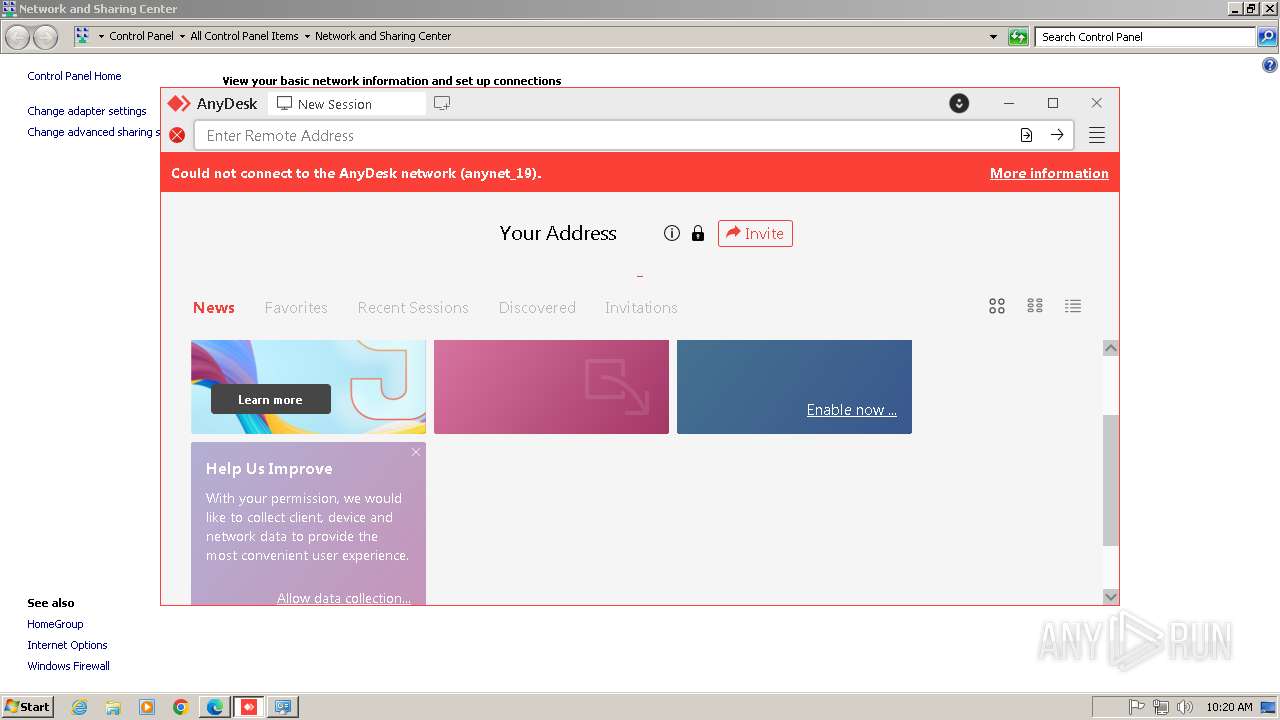This screenshot has height=720, width=1280.
Task: Open Windows Media Player from taskbar
Action: coord(147,707)
